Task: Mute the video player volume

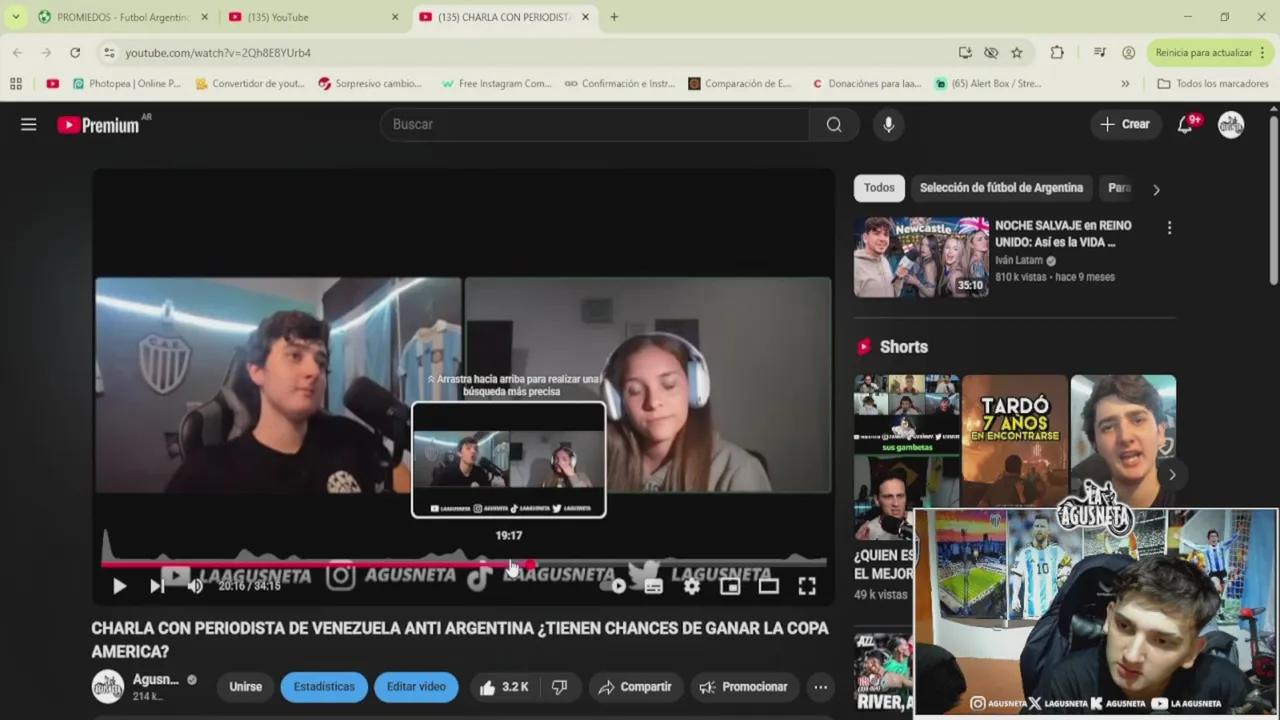Action: 195,587
